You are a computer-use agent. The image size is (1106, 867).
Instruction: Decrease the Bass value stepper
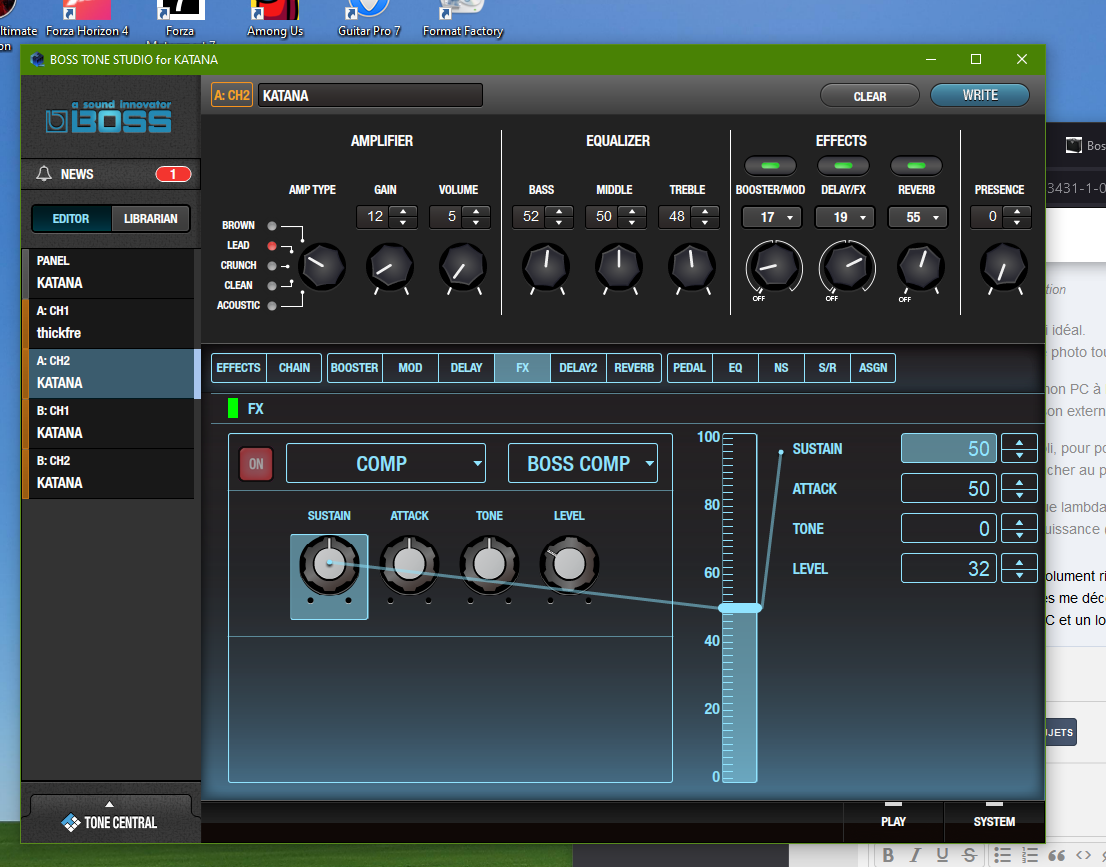(559, 222)
